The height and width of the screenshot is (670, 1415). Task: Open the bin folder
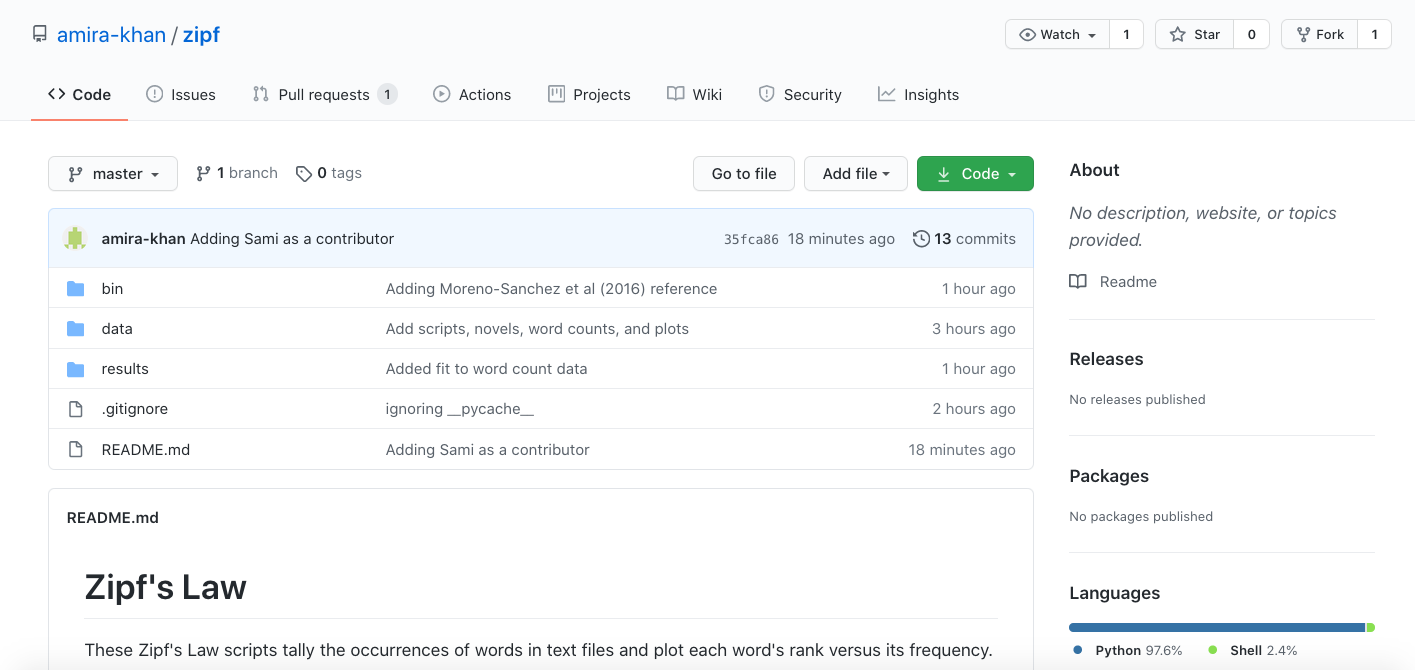(x=112, y=288)
